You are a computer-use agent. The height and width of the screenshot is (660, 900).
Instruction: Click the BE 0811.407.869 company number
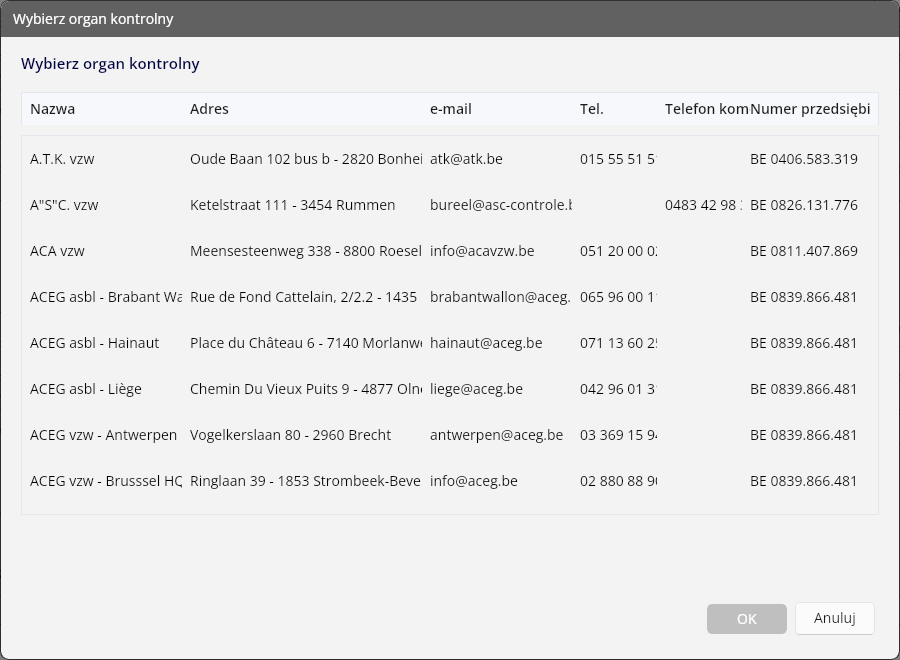[x=804, y=251]
